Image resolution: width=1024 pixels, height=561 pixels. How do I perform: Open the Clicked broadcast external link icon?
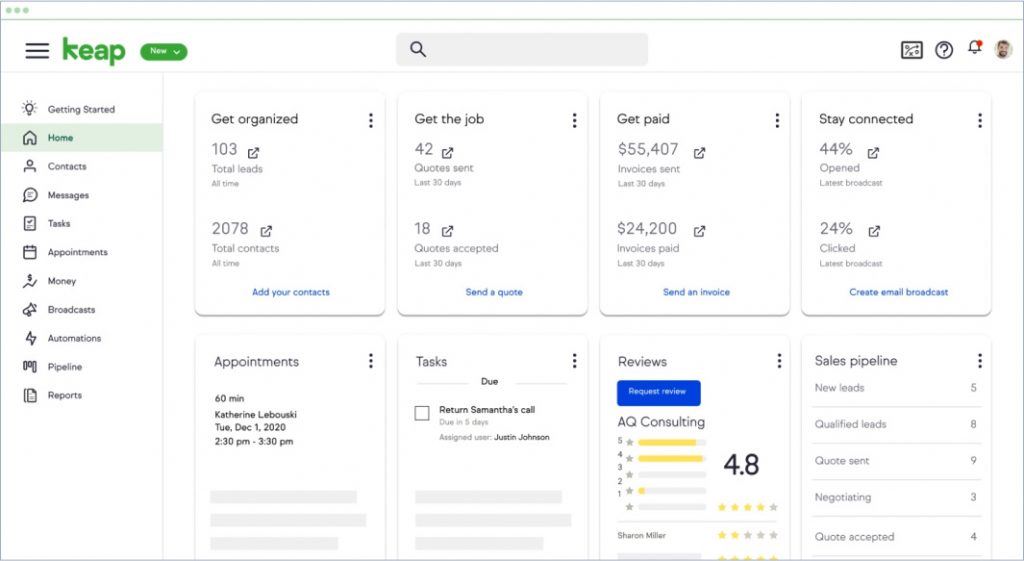pyautogui.click(x=874, y=231)
